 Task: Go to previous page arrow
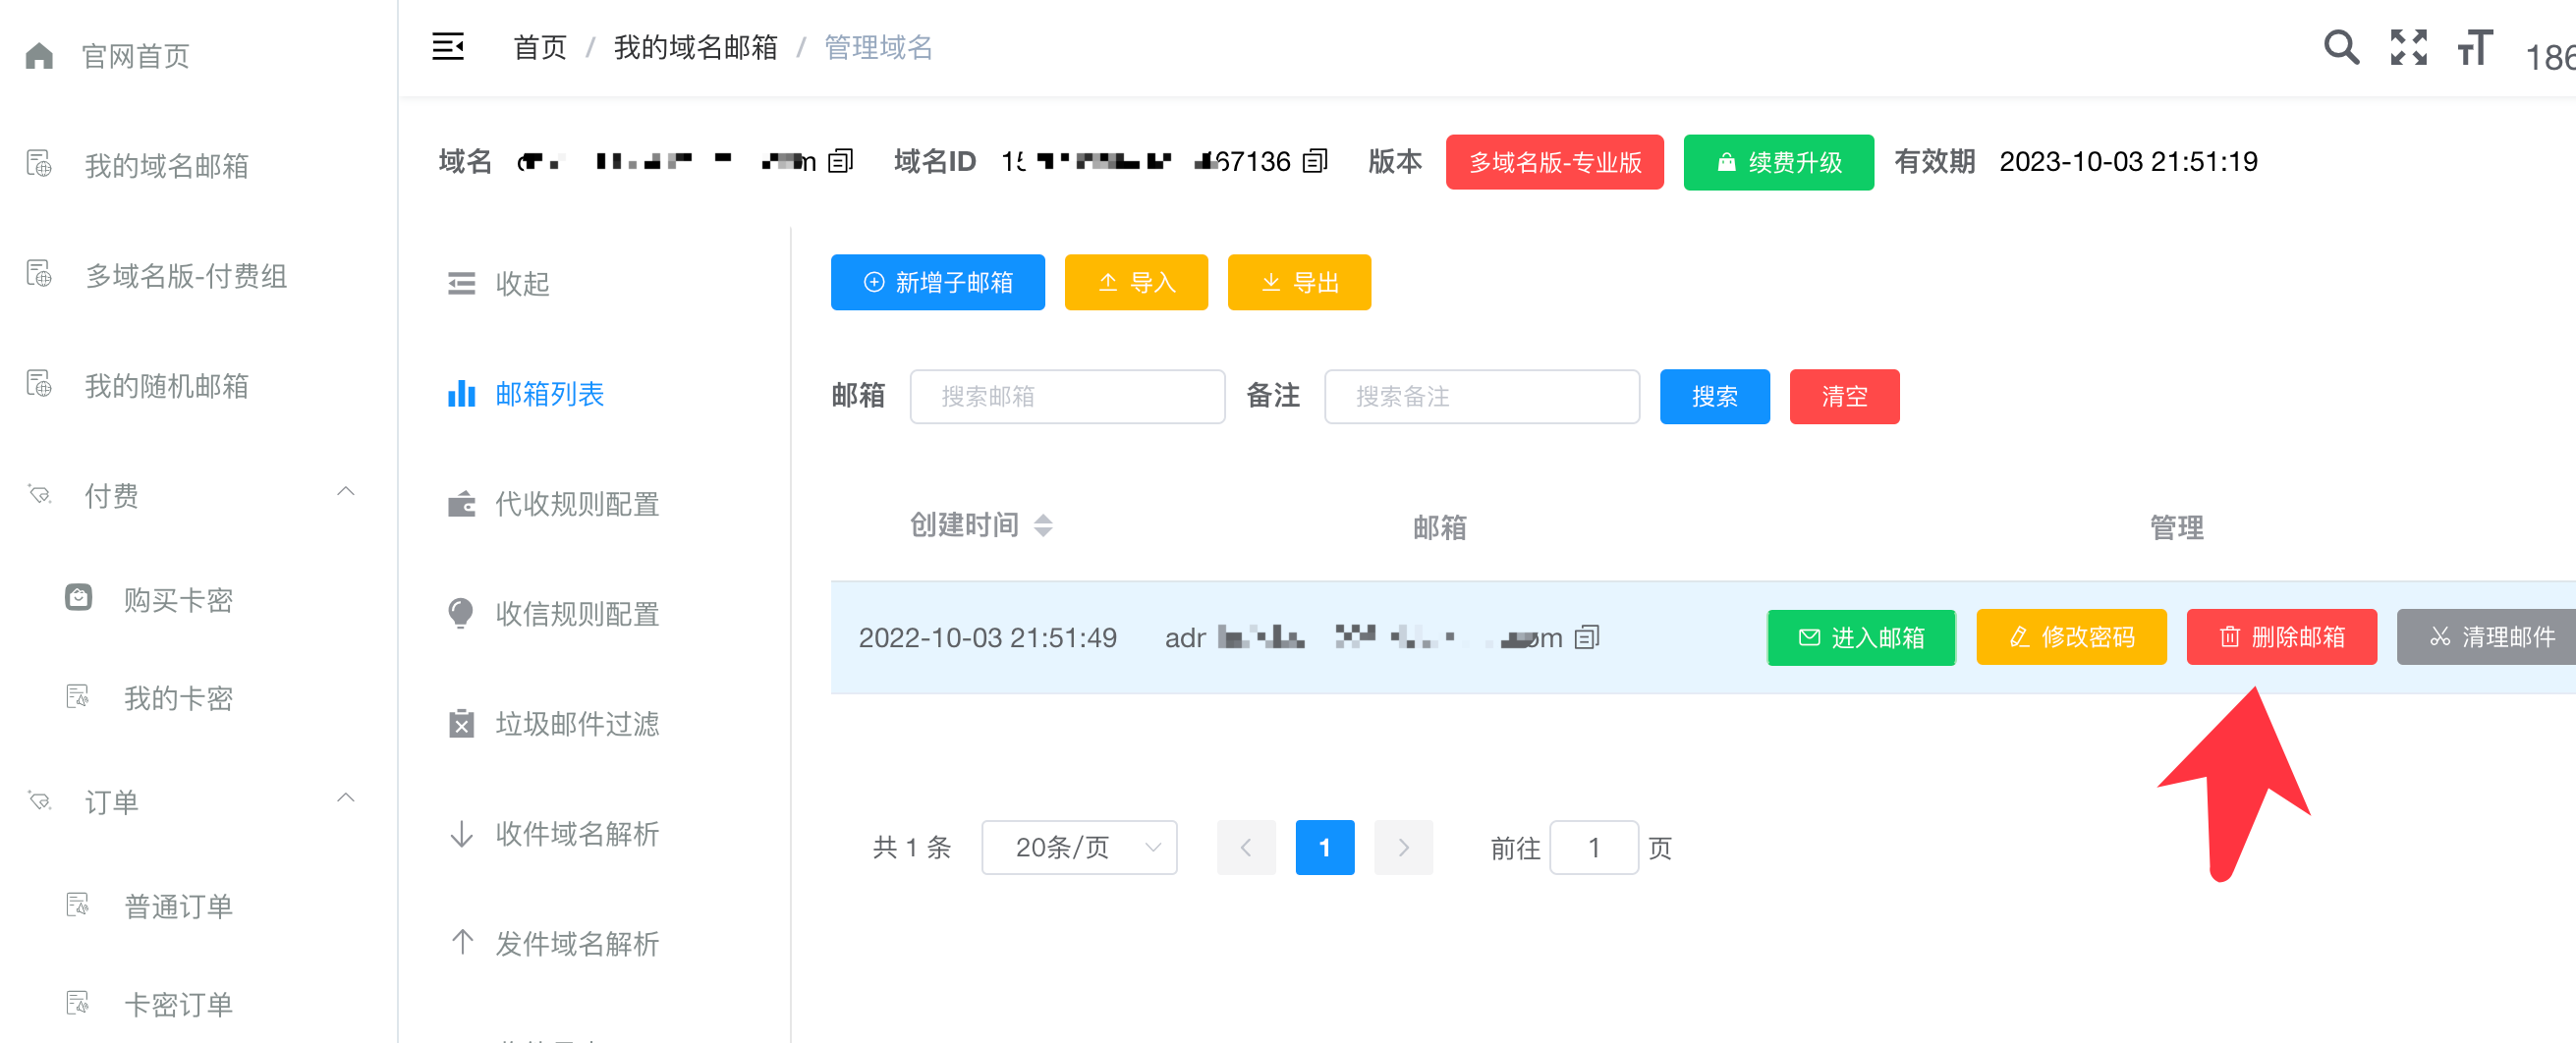(x=1246, y=848)
